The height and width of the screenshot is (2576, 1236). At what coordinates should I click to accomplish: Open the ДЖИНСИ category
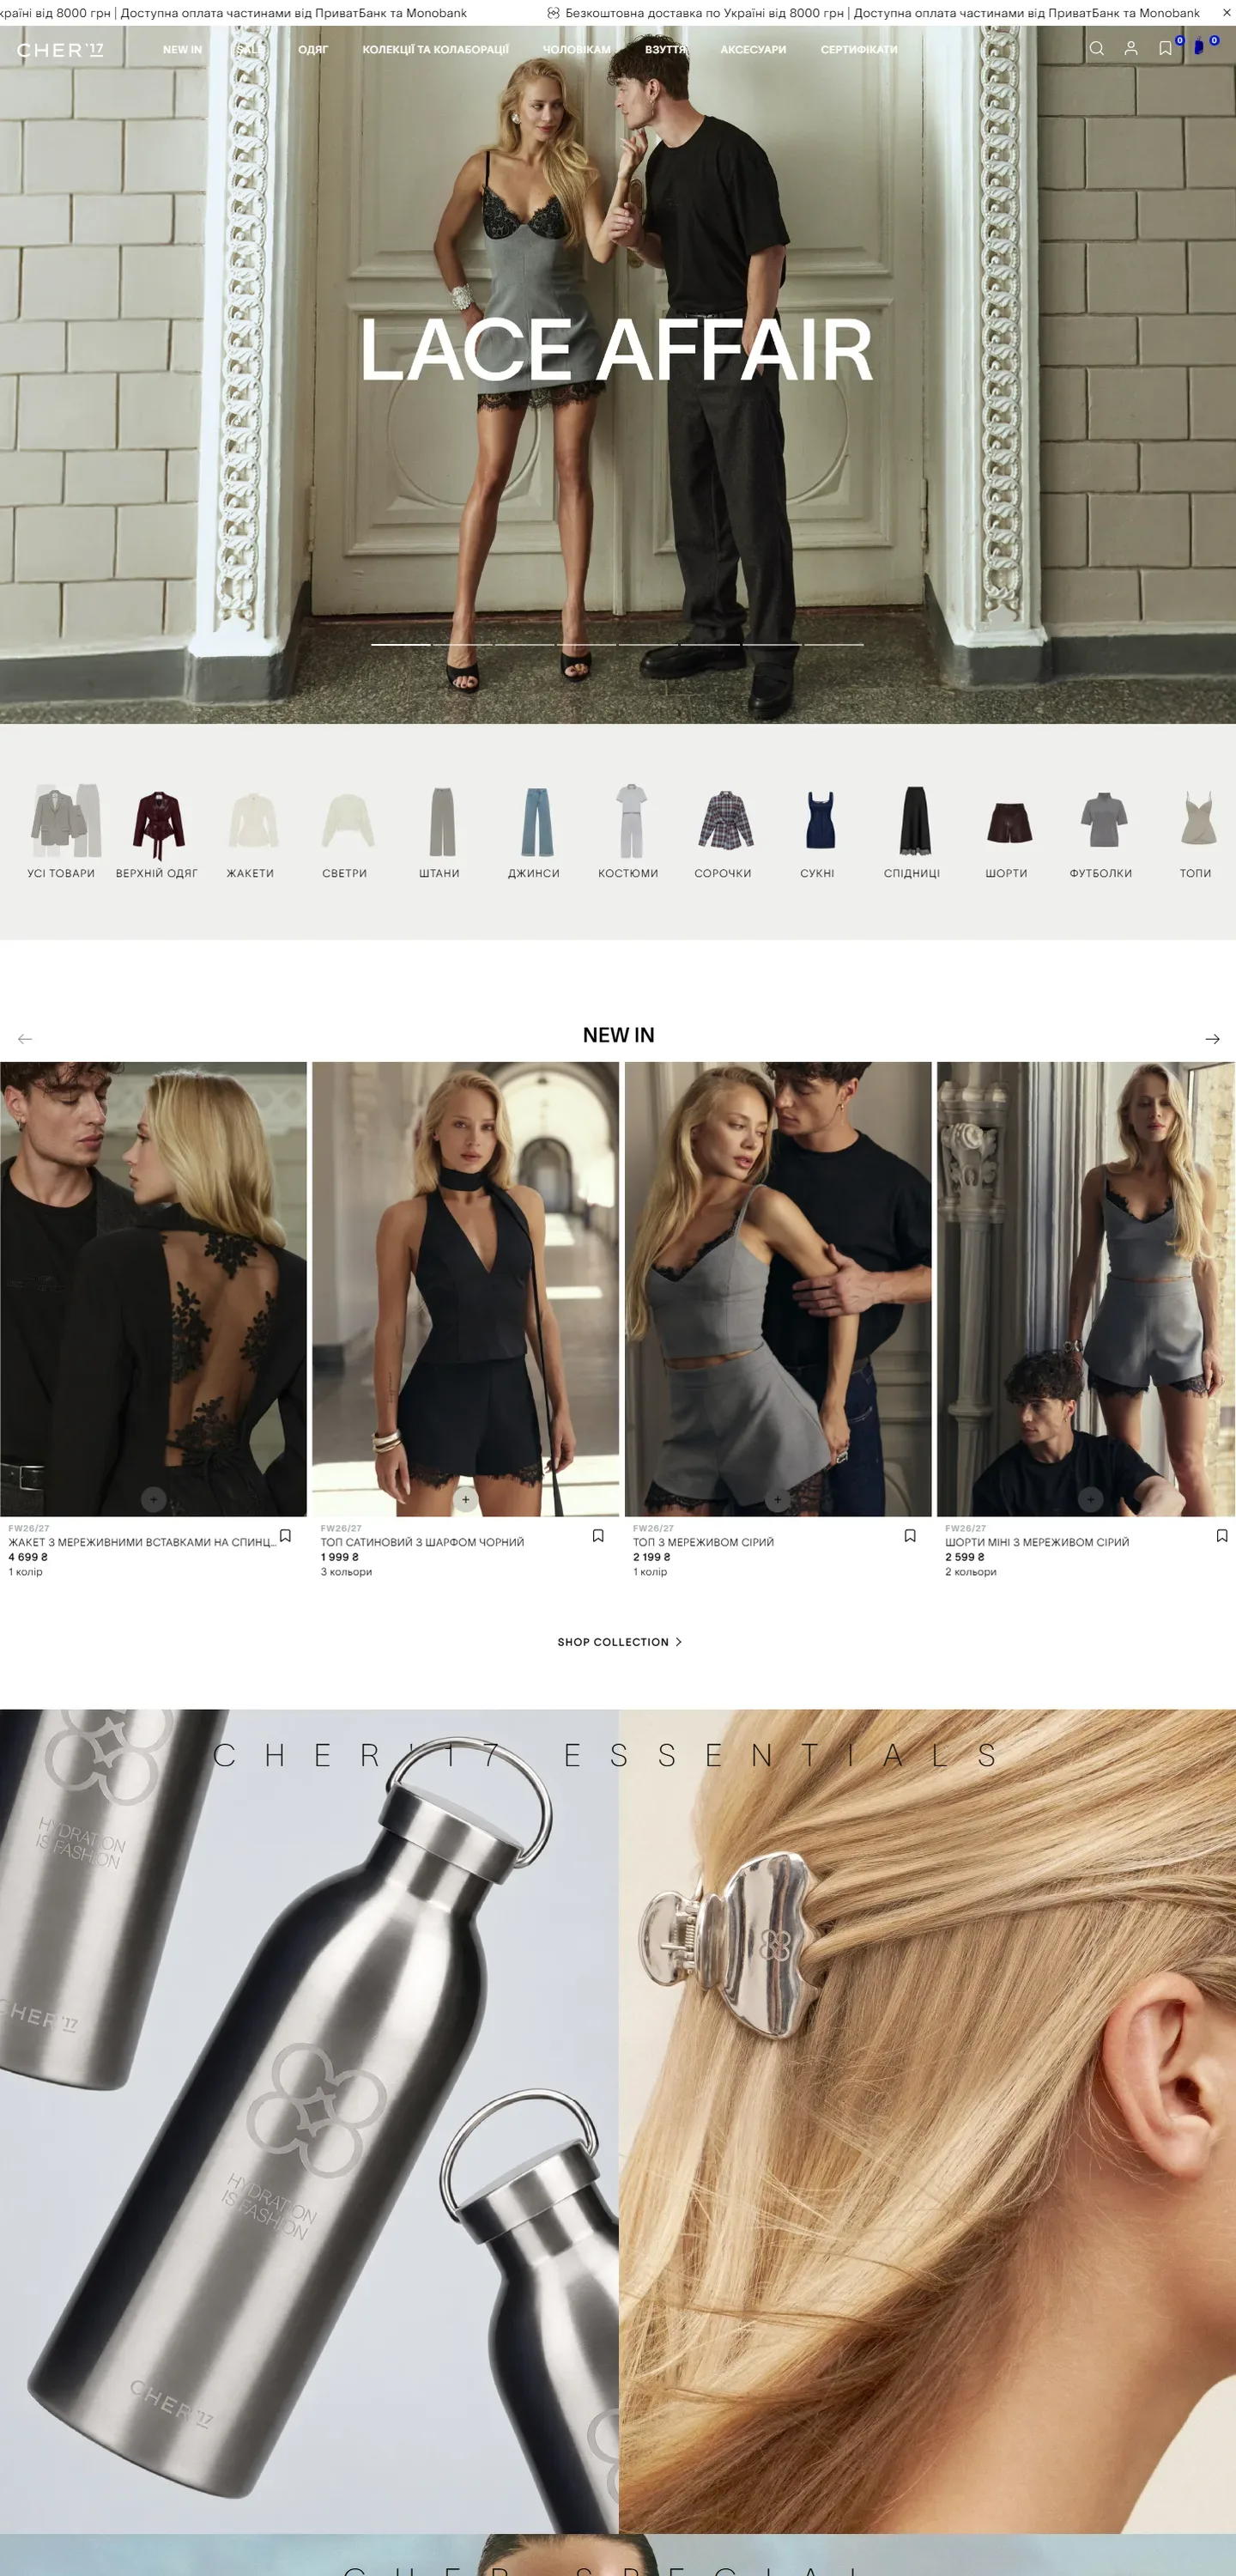point(534,832)
